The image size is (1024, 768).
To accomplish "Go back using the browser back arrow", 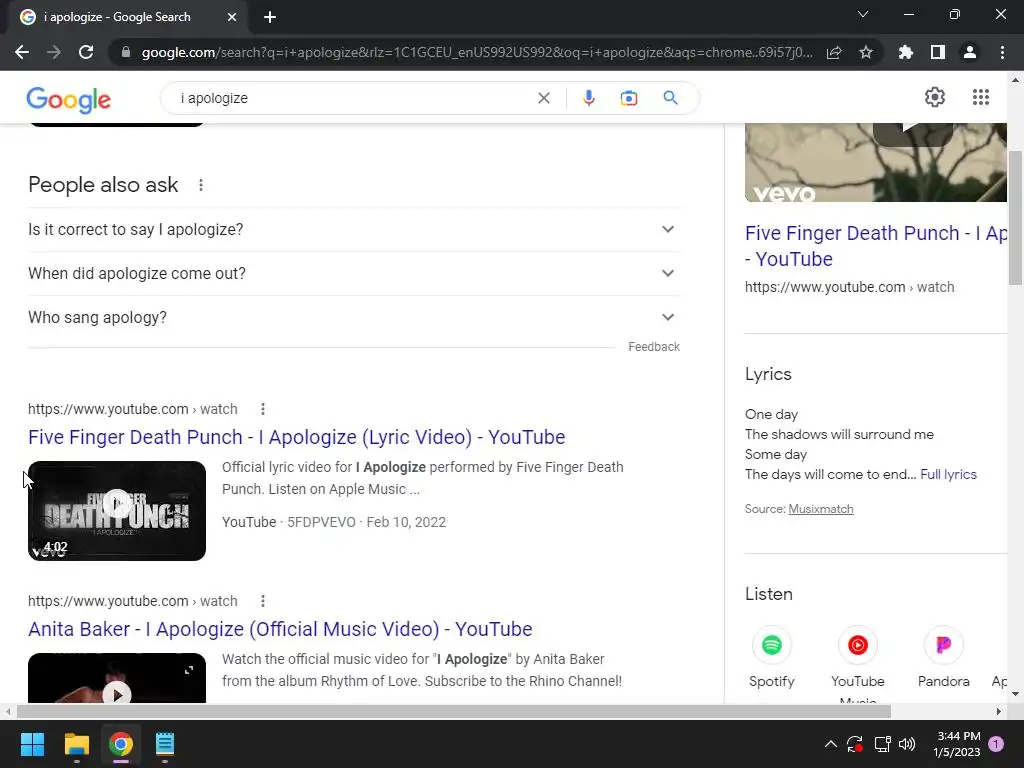I will 22,52.
